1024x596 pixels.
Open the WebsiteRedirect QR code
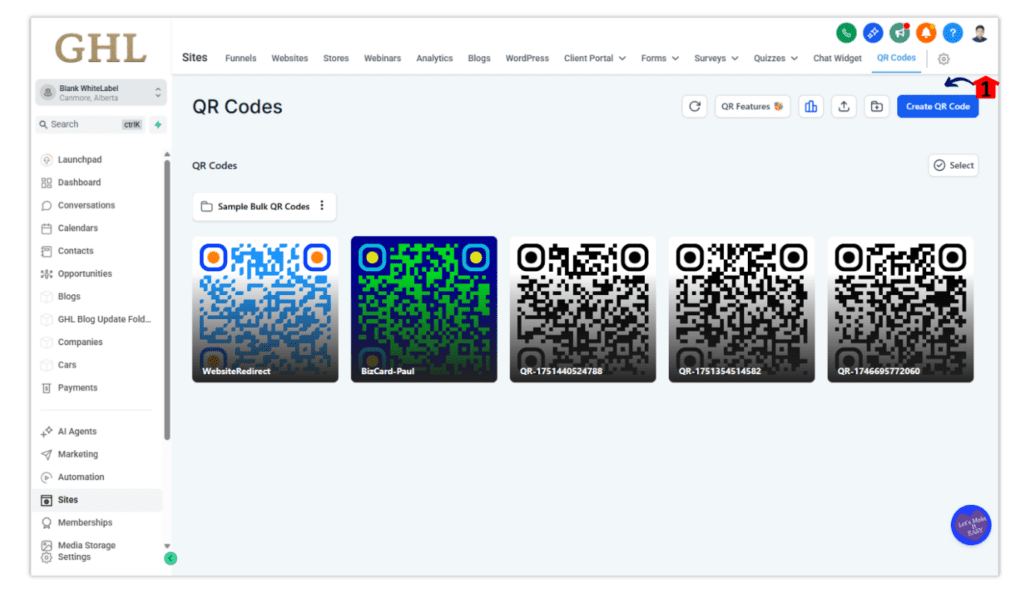click(265, 307)
